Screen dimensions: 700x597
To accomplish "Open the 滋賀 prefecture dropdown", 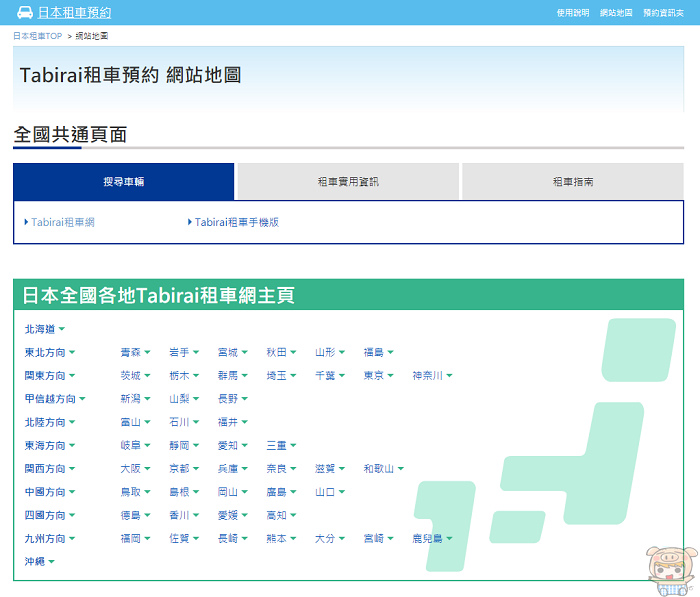I will pos(330,468).
